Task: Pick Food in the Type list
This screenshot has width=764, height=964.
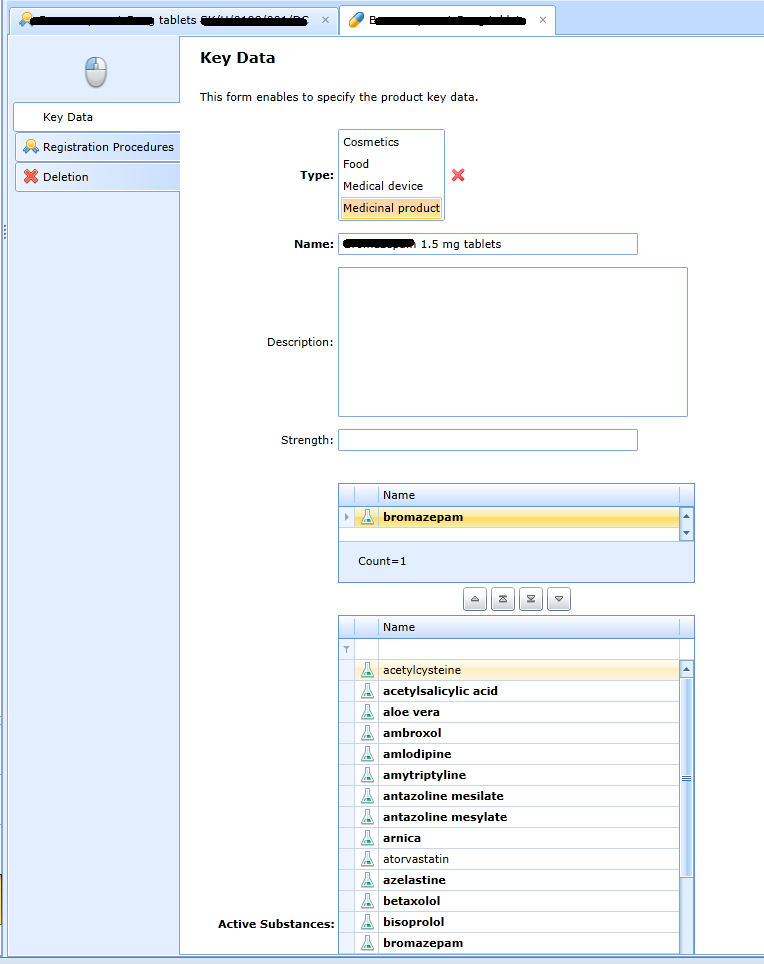Action: [356, 164]
